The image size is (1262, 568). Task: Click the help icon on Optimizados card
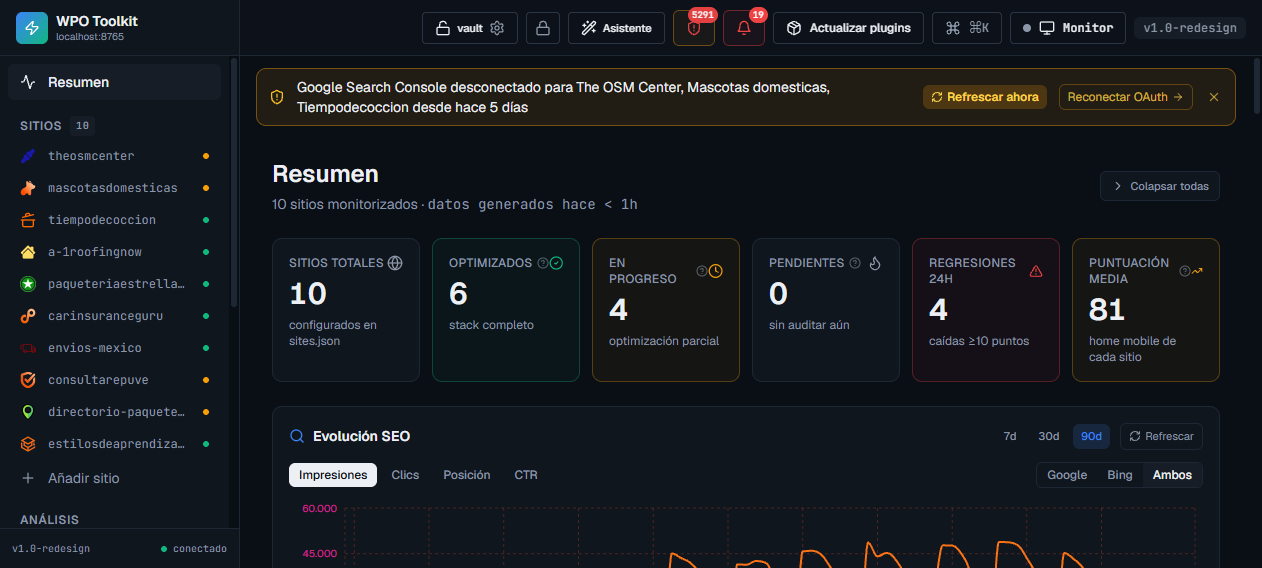click(543, 263)
